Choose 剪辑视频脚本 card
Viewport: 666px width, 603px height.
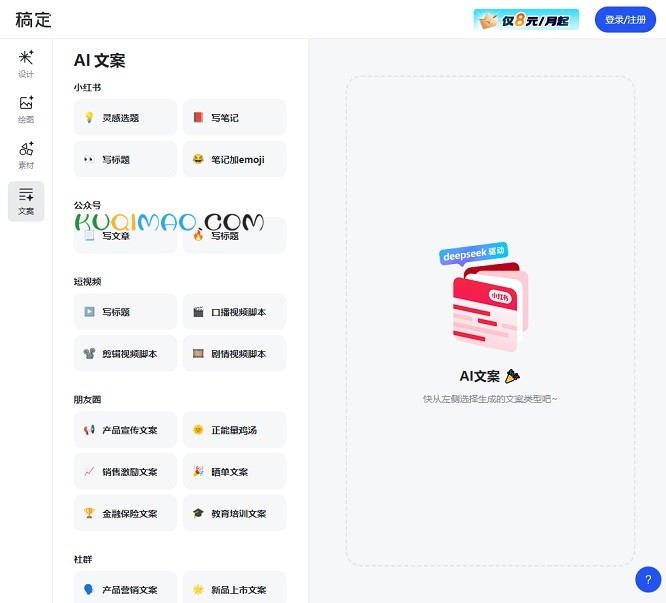(125, 353)
